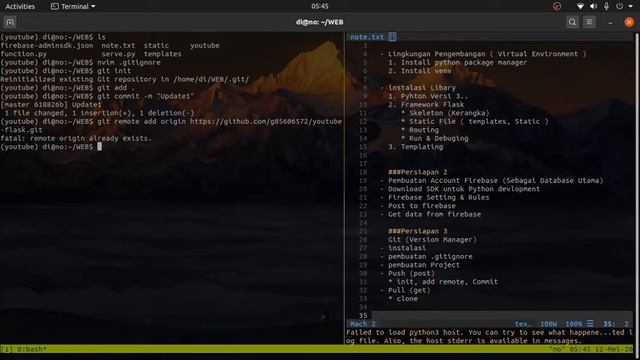Click the volume speaker icon

(x=593, y=6)
